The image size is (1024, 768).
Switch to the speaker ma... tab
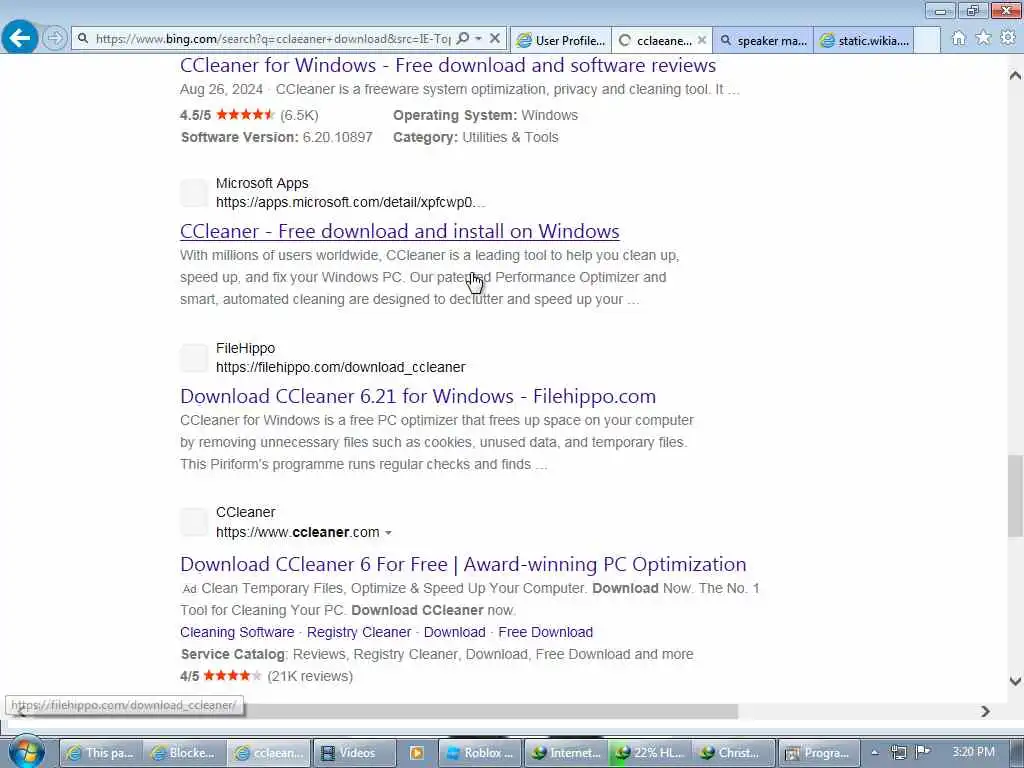click(x=763, y=40)
